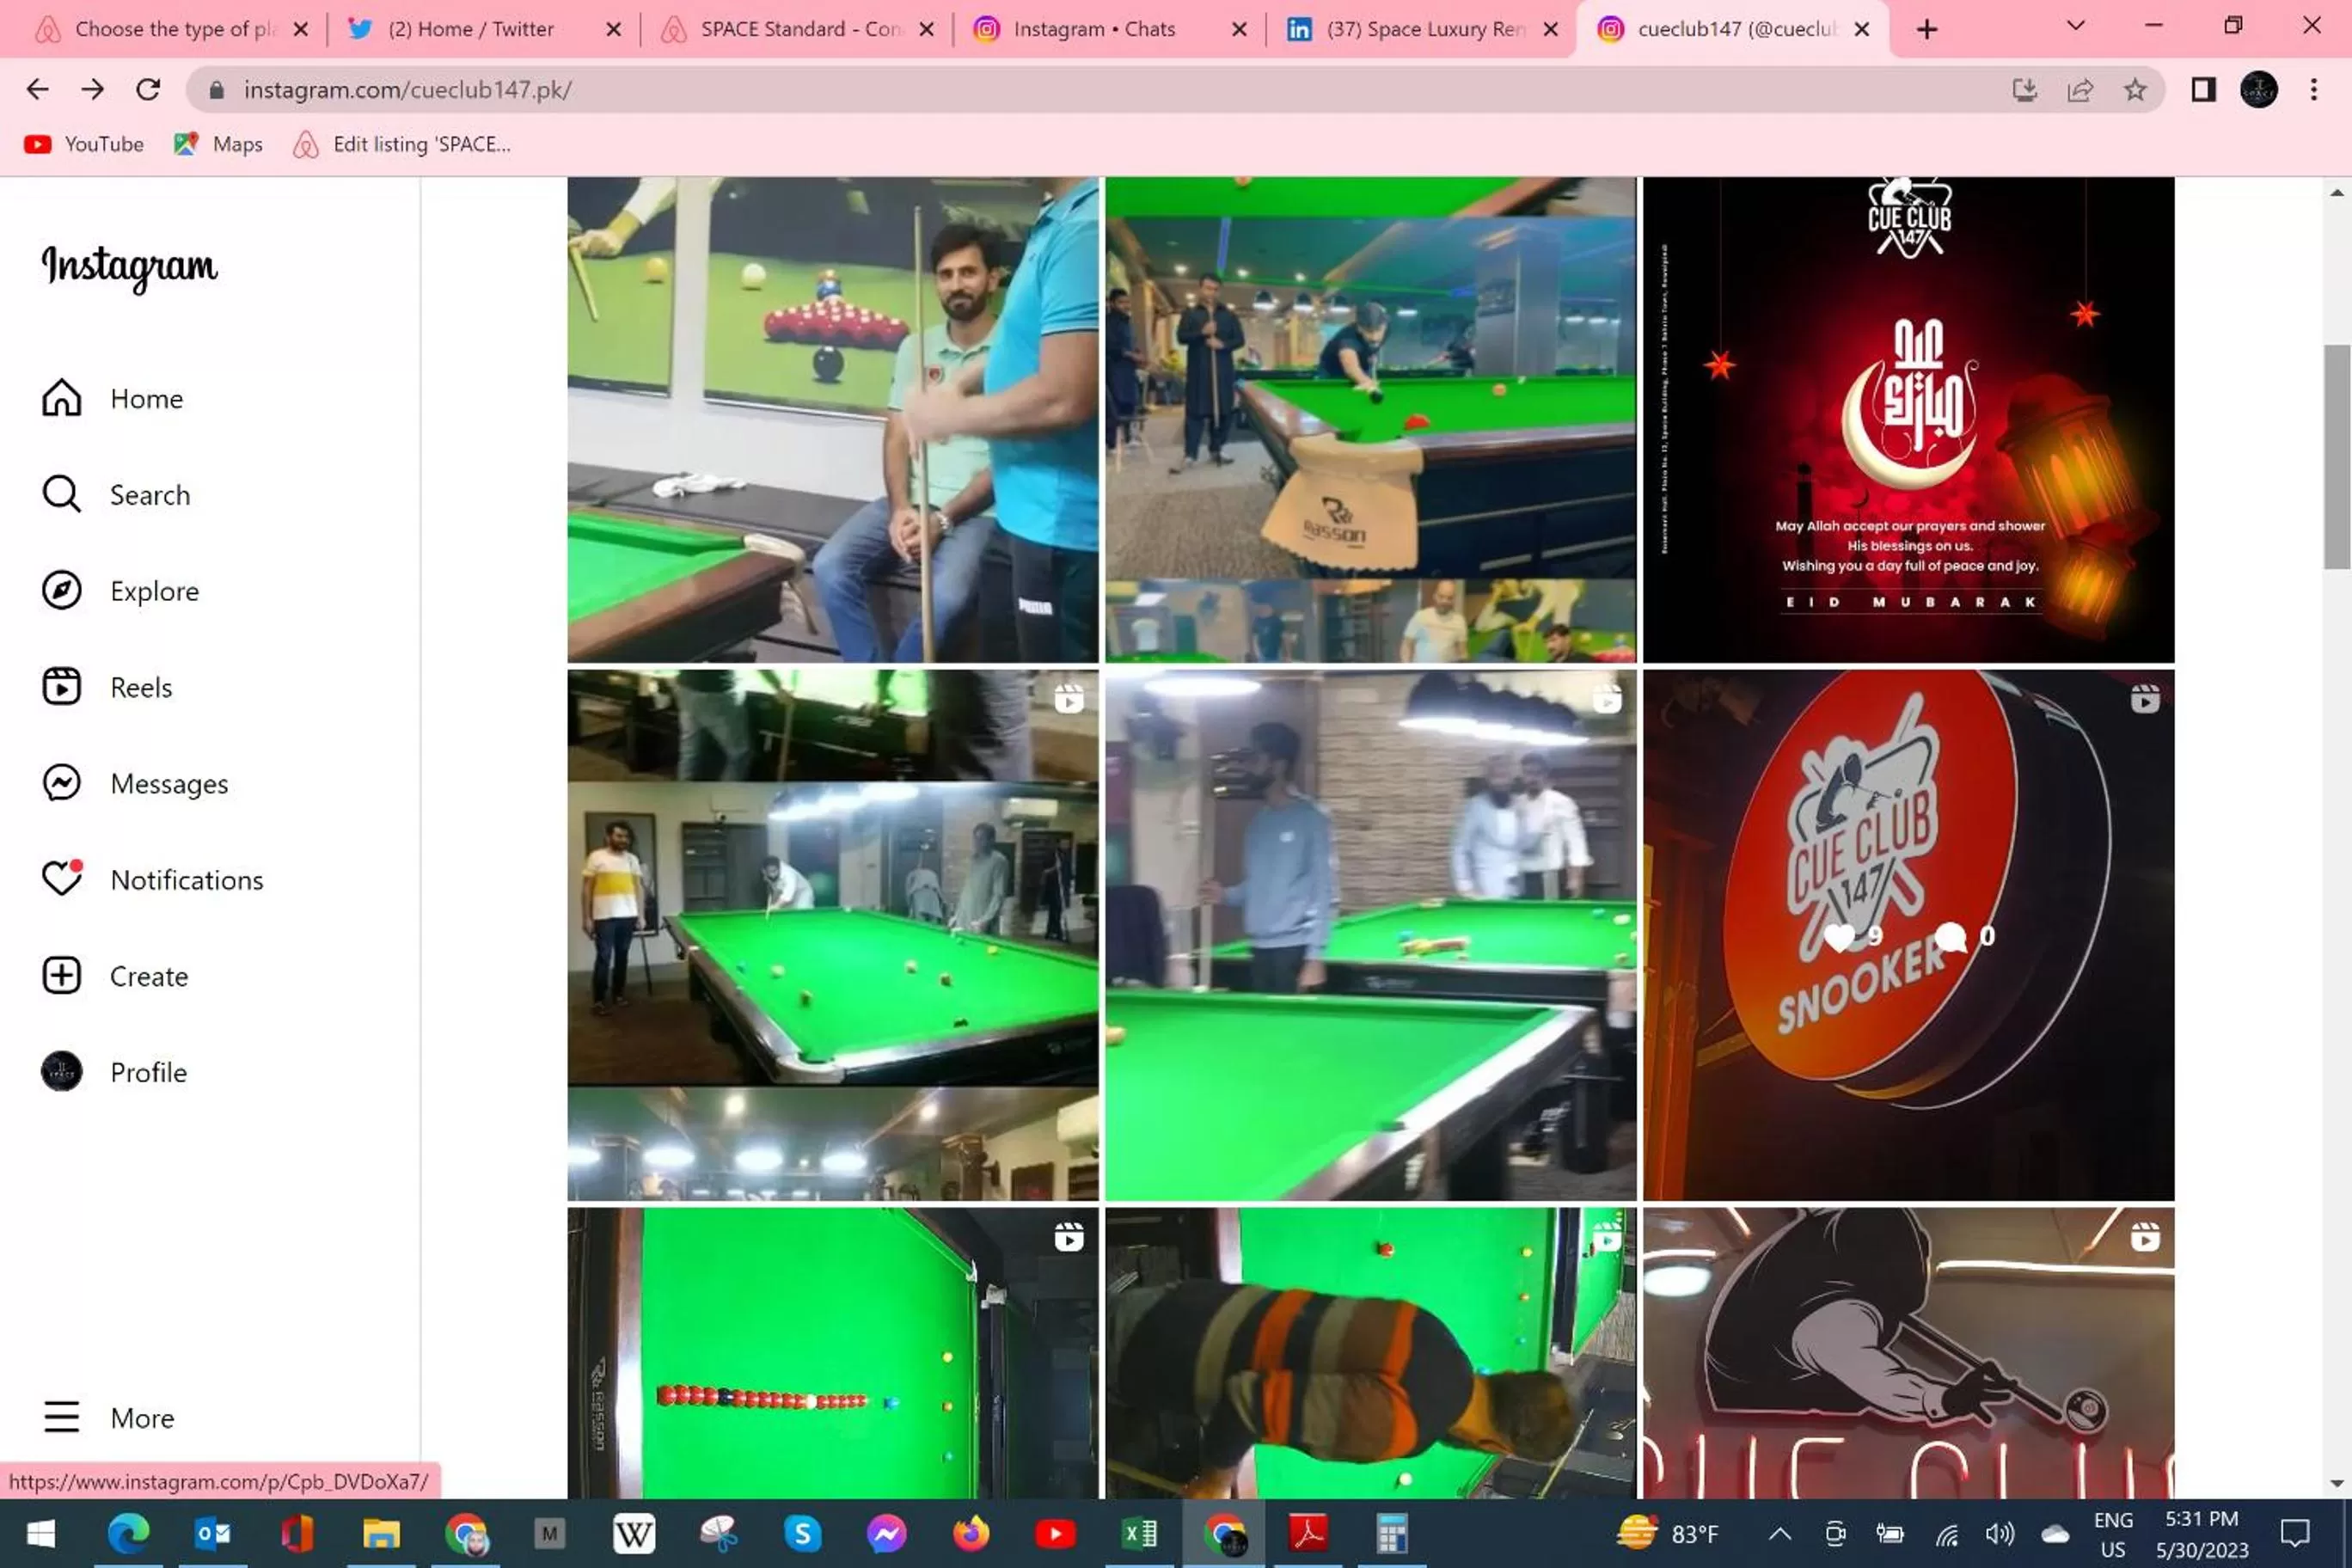Bookmark this page with star icon
This screenshot has width=2352, height=1568.
point(2135,90)
